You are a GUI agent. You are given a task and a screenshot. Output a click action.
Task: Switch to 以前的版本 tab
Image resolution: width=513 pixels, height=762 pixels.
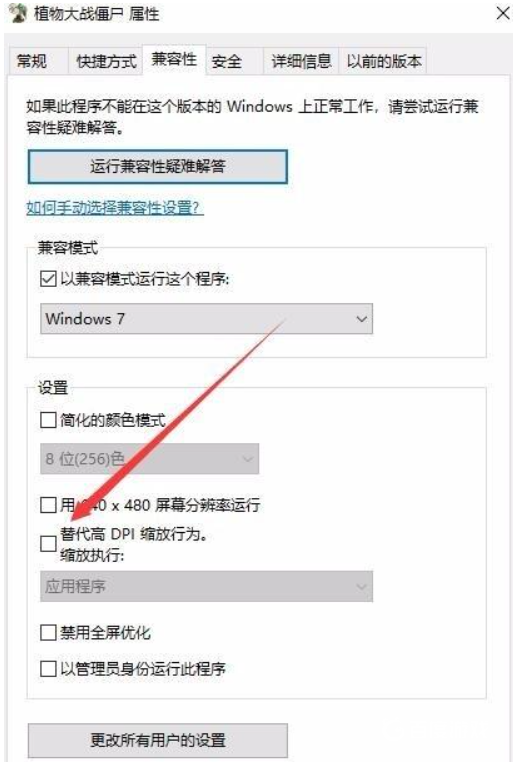(x=383, y=61)
